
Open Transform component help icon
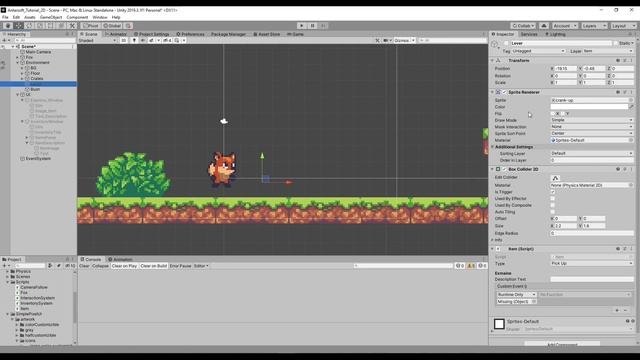click(618, 60)
